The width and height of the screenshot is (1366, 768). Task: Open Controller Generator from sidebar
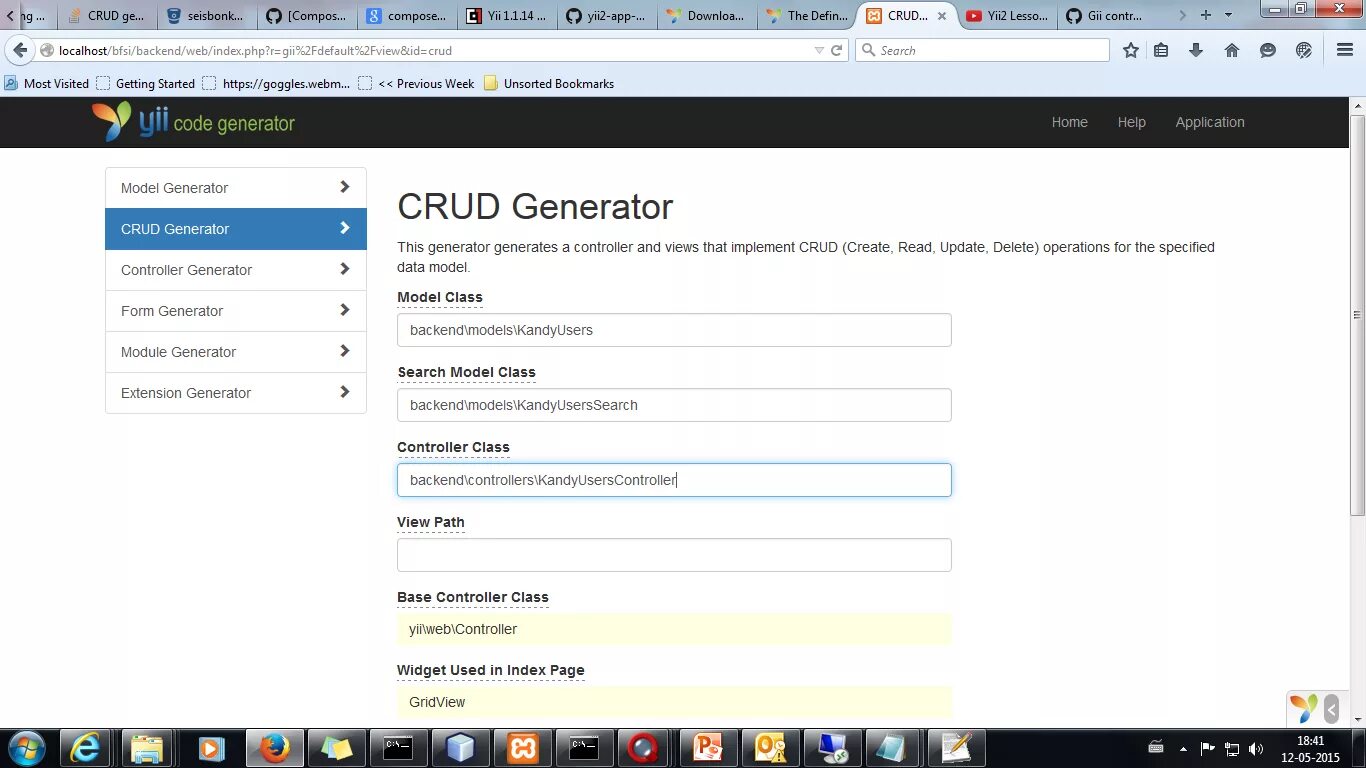click(x=236, y=270)
